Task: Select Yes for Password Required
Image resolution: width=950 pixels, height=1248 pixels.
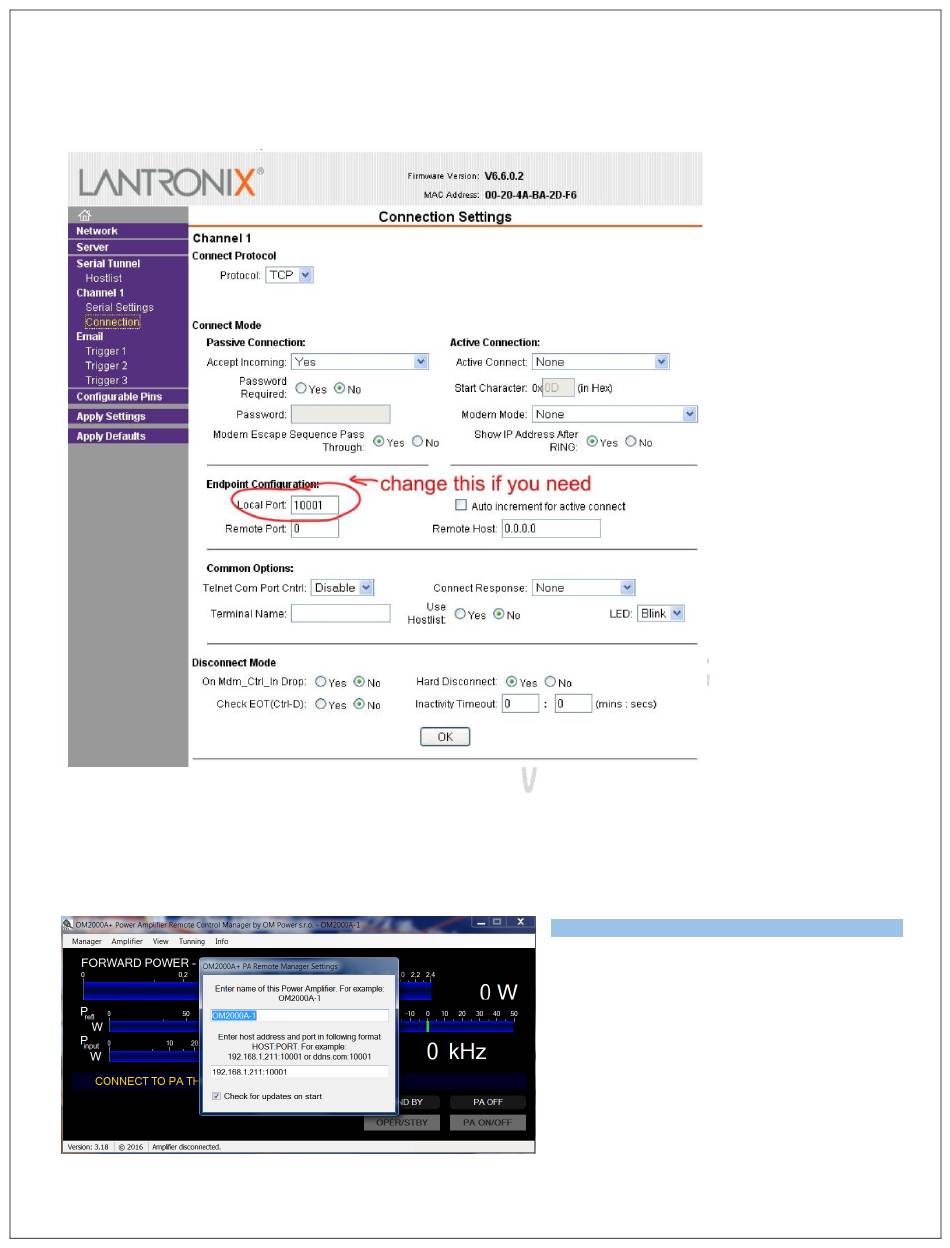Action: (301, 388)
